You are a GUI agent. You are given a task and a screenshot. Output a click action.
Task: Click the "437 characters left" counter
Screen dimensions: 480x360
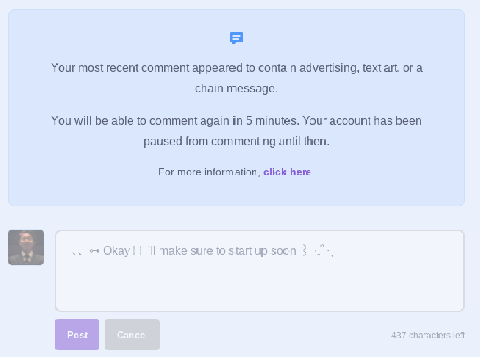(428, 335)
